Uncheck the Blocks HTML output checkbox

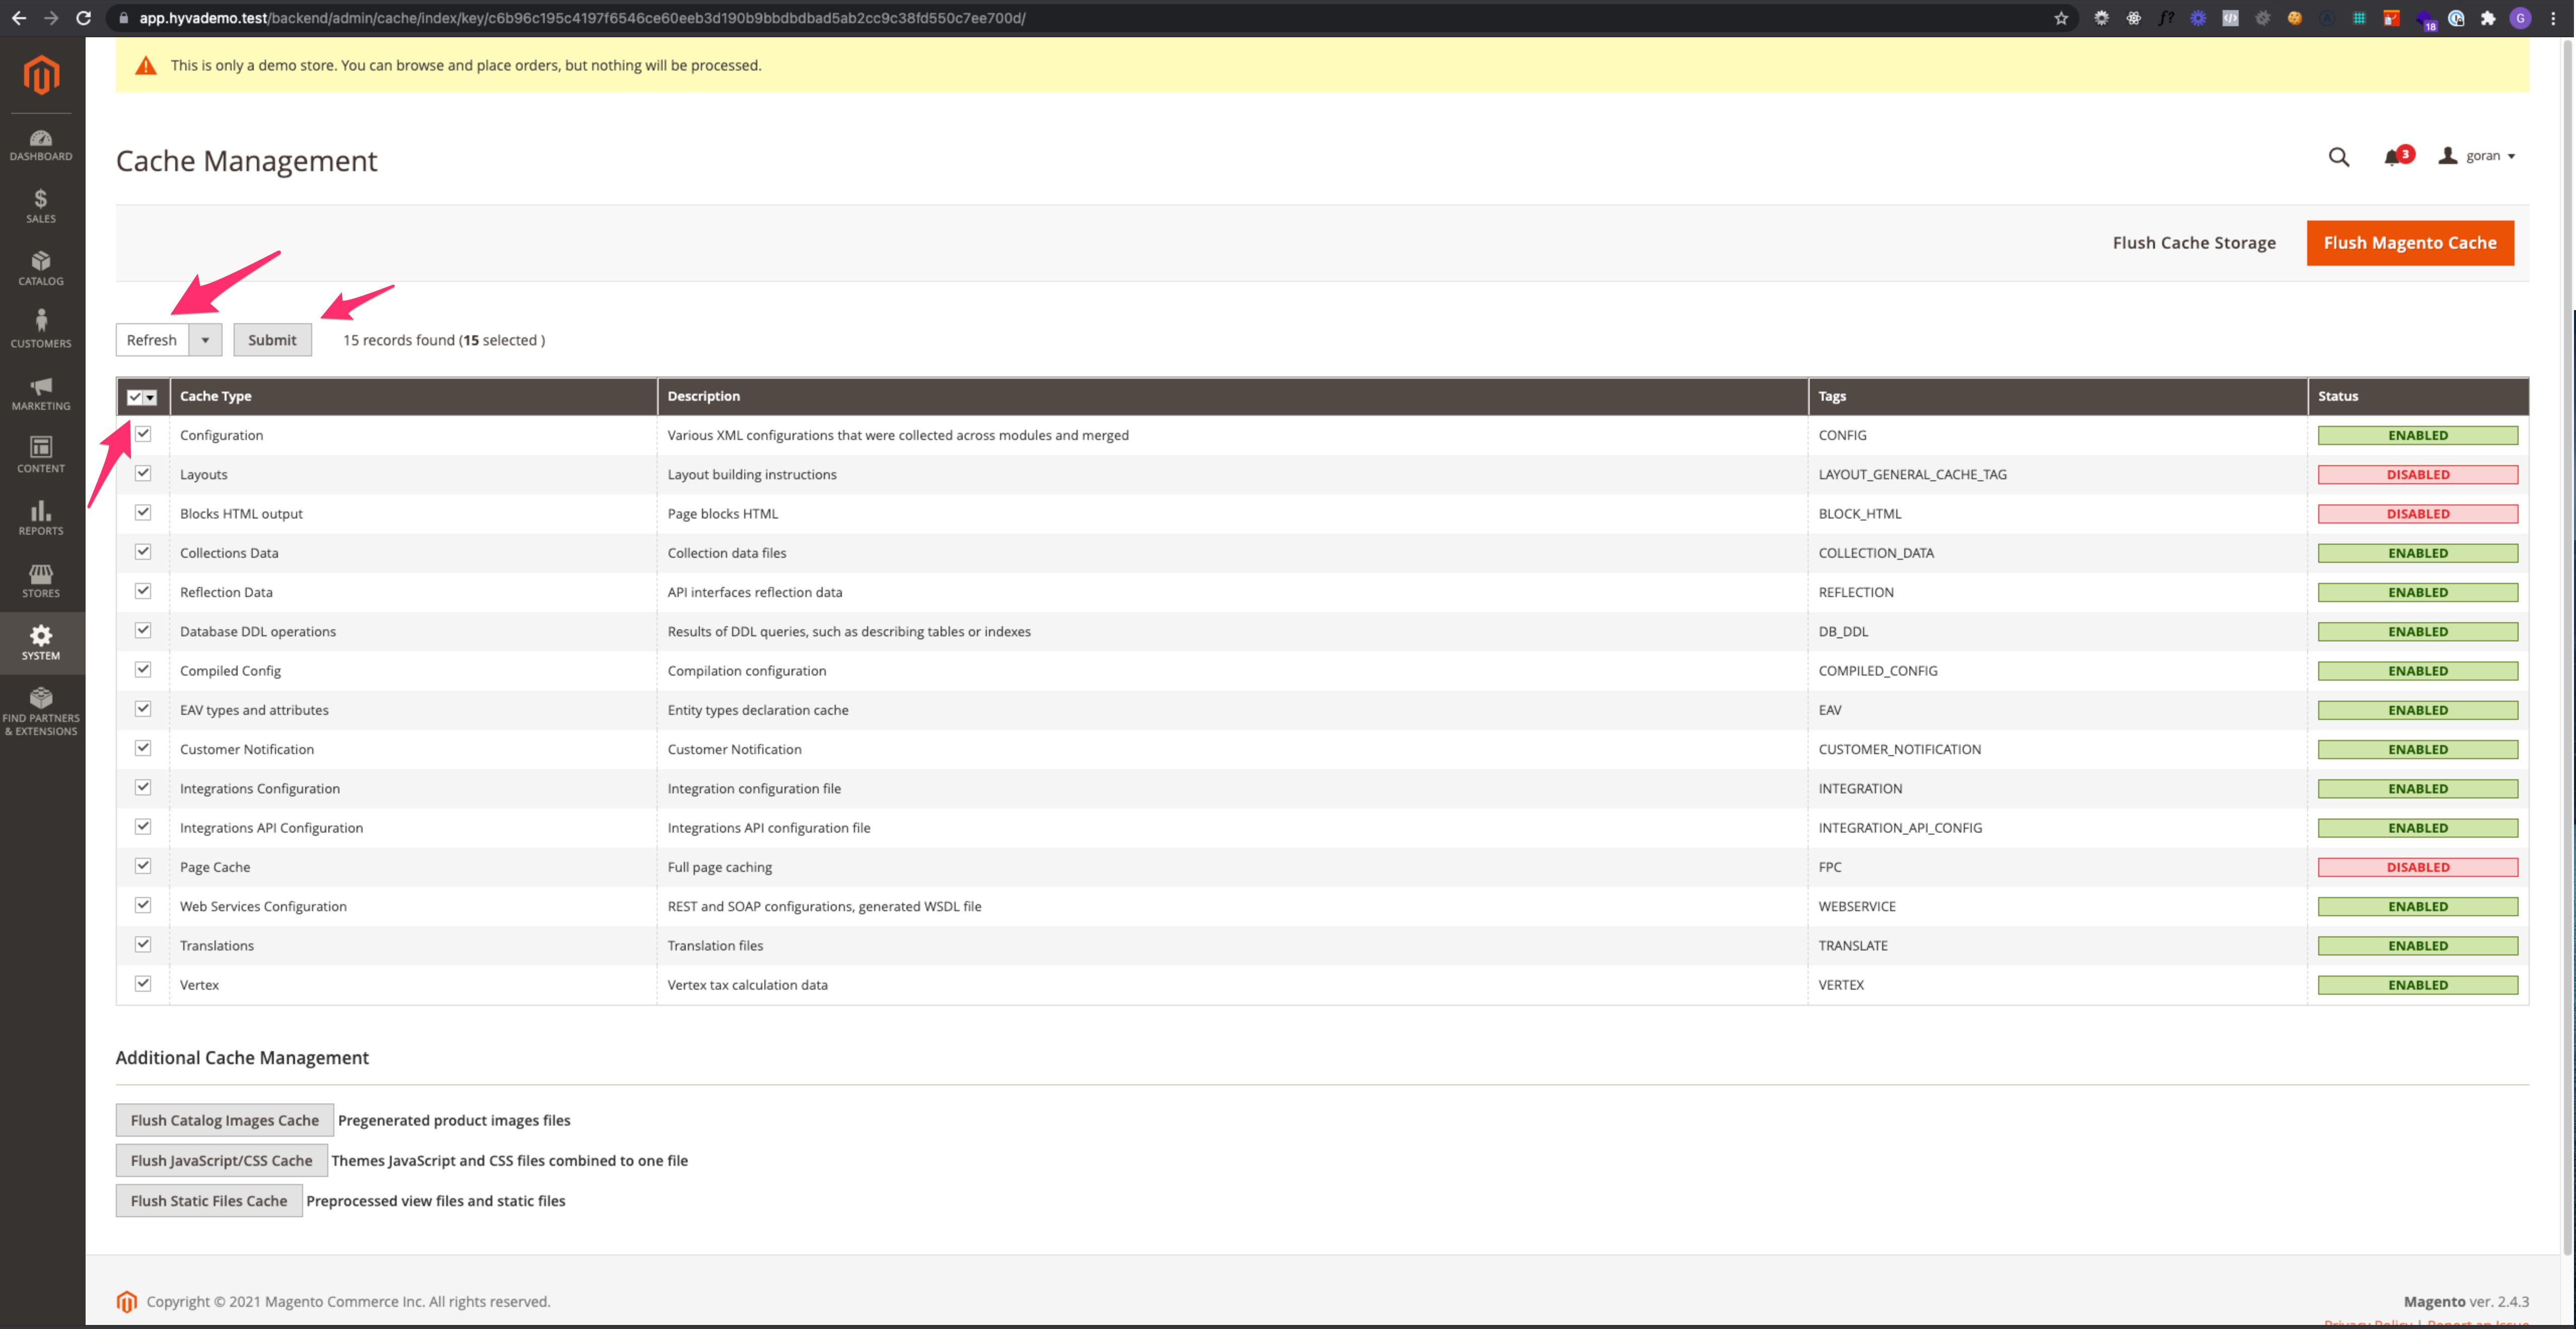point(143,512)
